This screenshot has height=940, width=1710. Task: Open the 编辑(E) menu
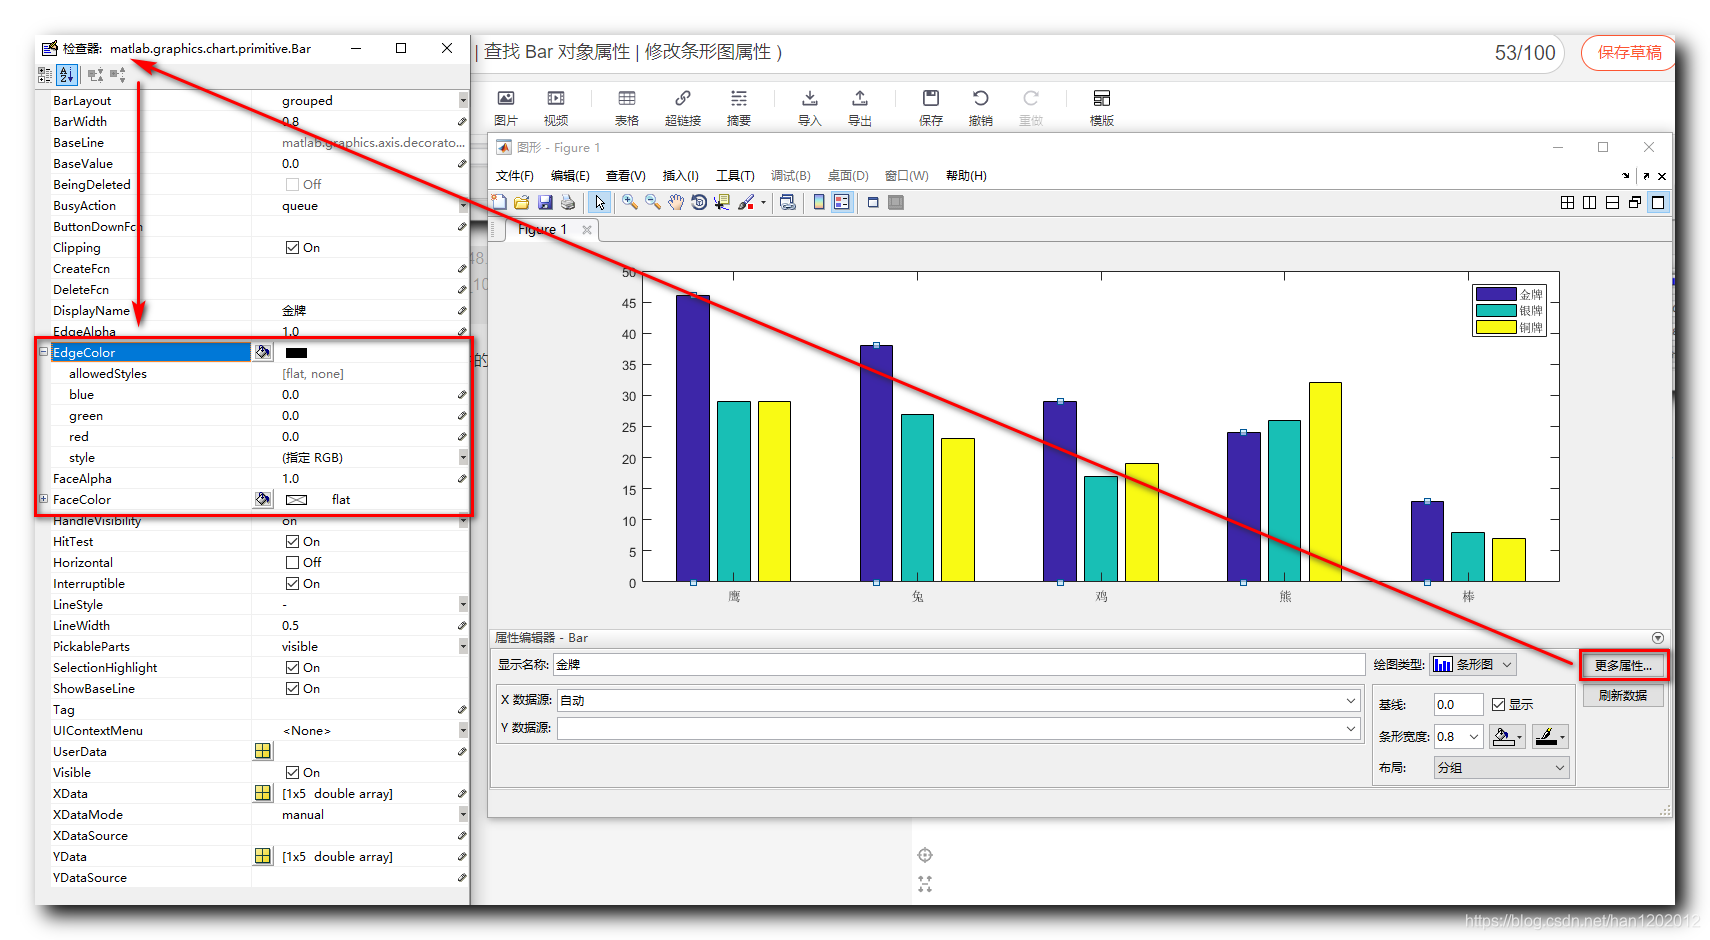click(x=570, y=175)
